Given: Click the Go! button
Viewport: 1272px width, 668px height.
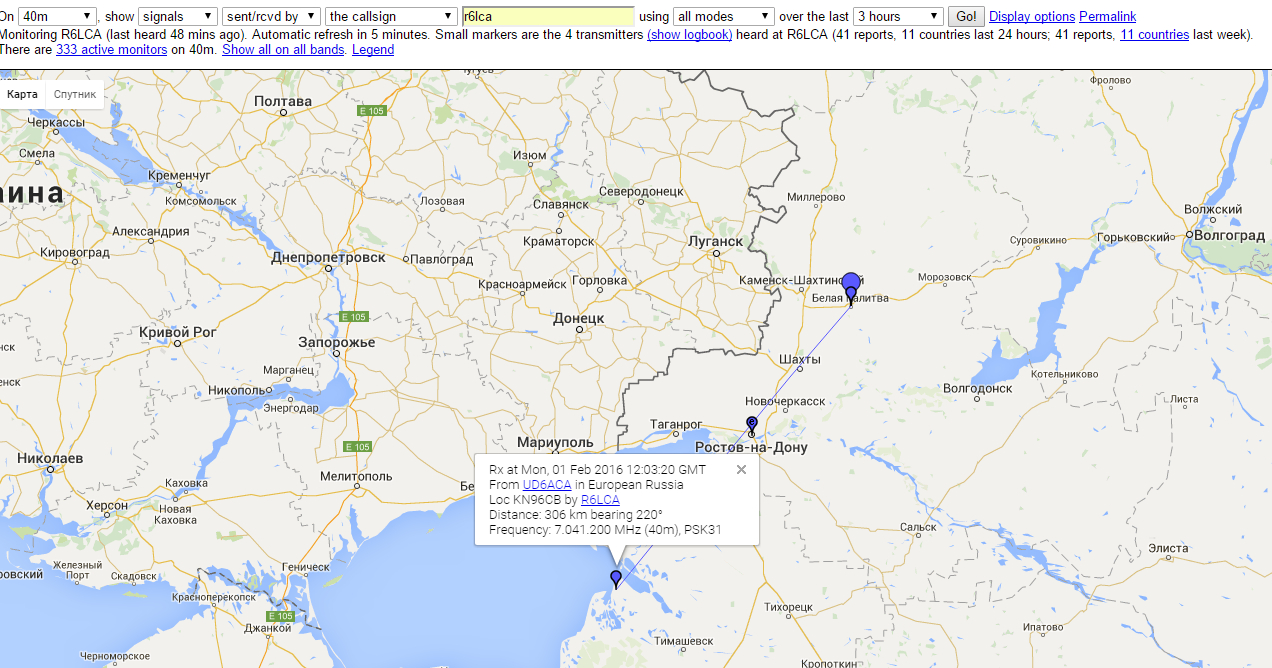Looking at the screenshot, I should click(x=966, y=16).
